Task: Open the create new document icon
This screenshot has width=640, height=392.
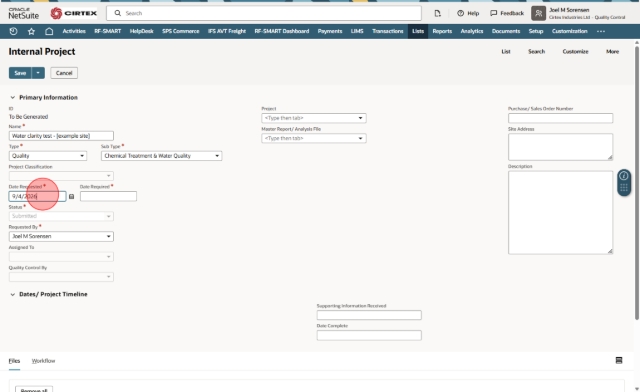Action: (438, 13)
